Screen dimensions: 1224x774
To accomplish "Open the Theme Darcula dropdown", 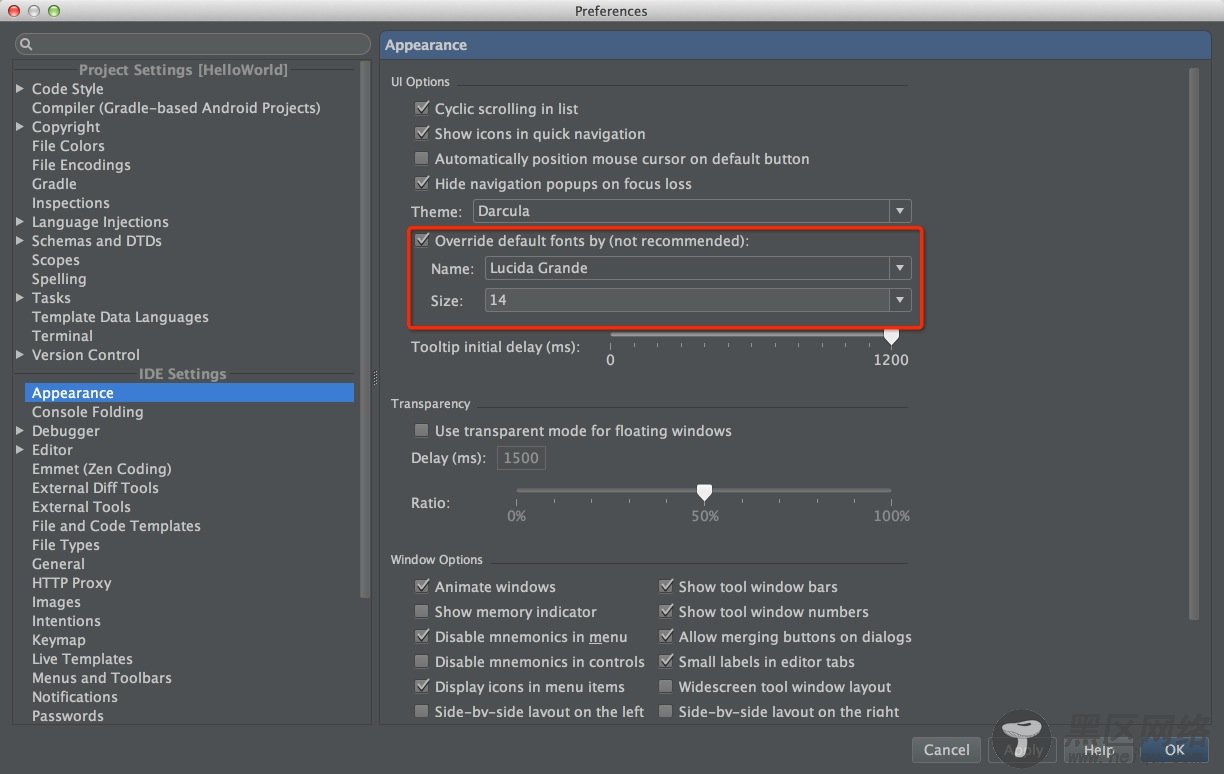I will click(692, 211).
